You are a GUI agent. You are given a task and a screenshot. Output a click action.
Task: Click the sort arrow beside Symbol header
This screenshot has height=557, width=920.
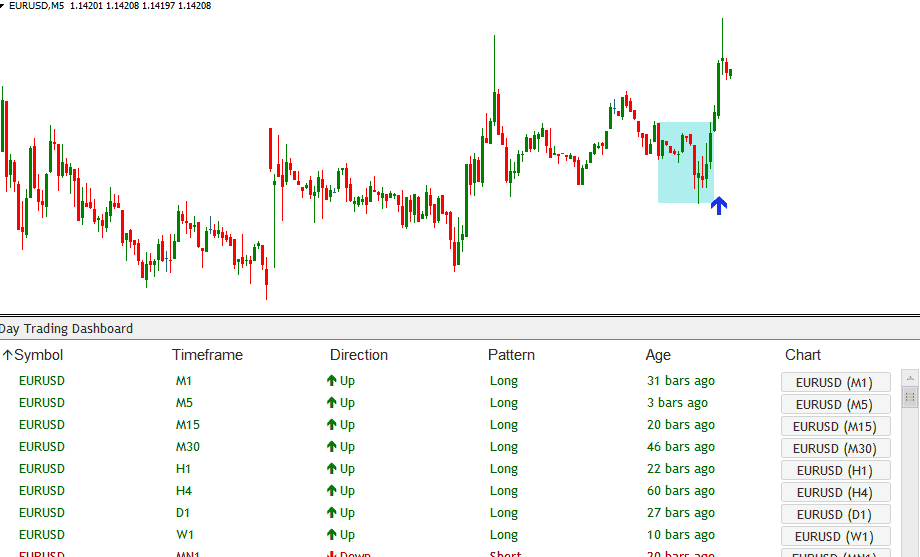[7, 355]
